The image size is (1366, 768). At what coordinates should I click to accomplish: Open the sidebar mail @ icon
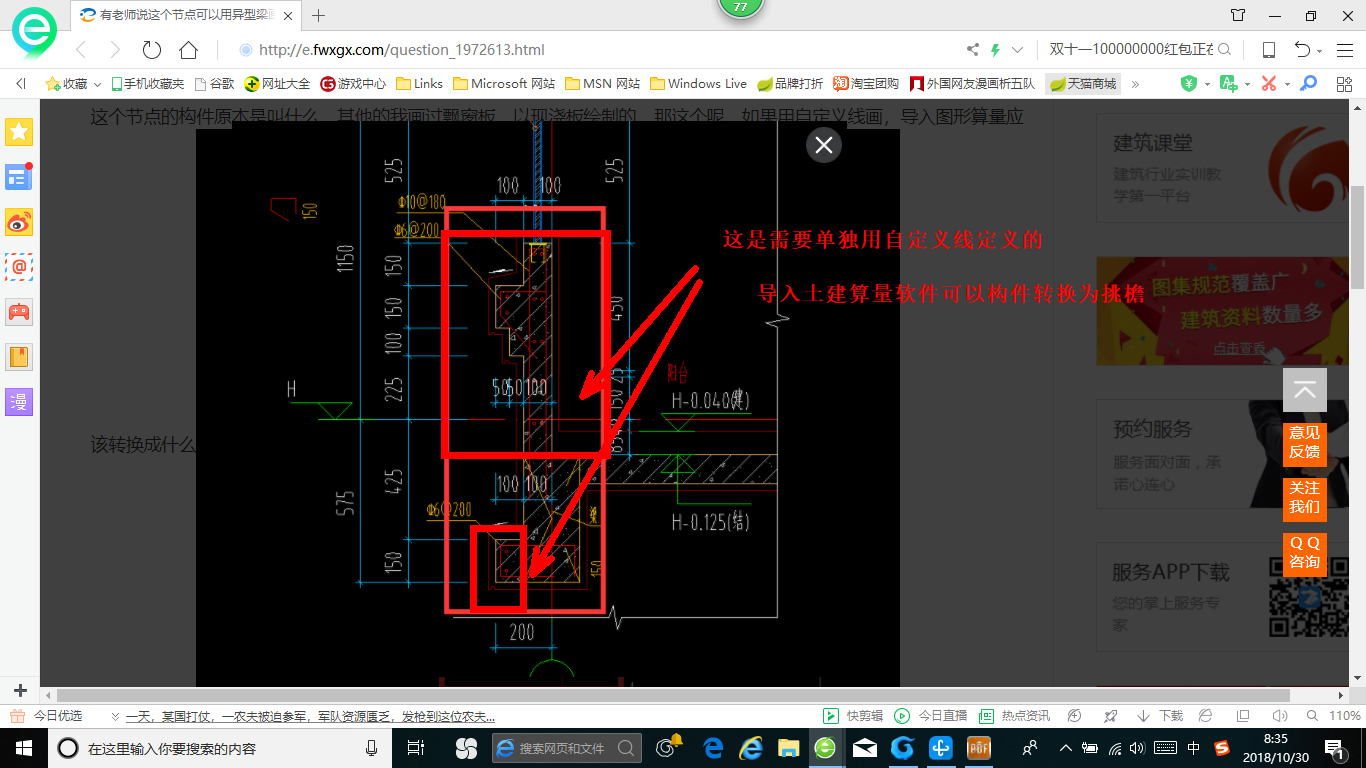tap(19, 267)
